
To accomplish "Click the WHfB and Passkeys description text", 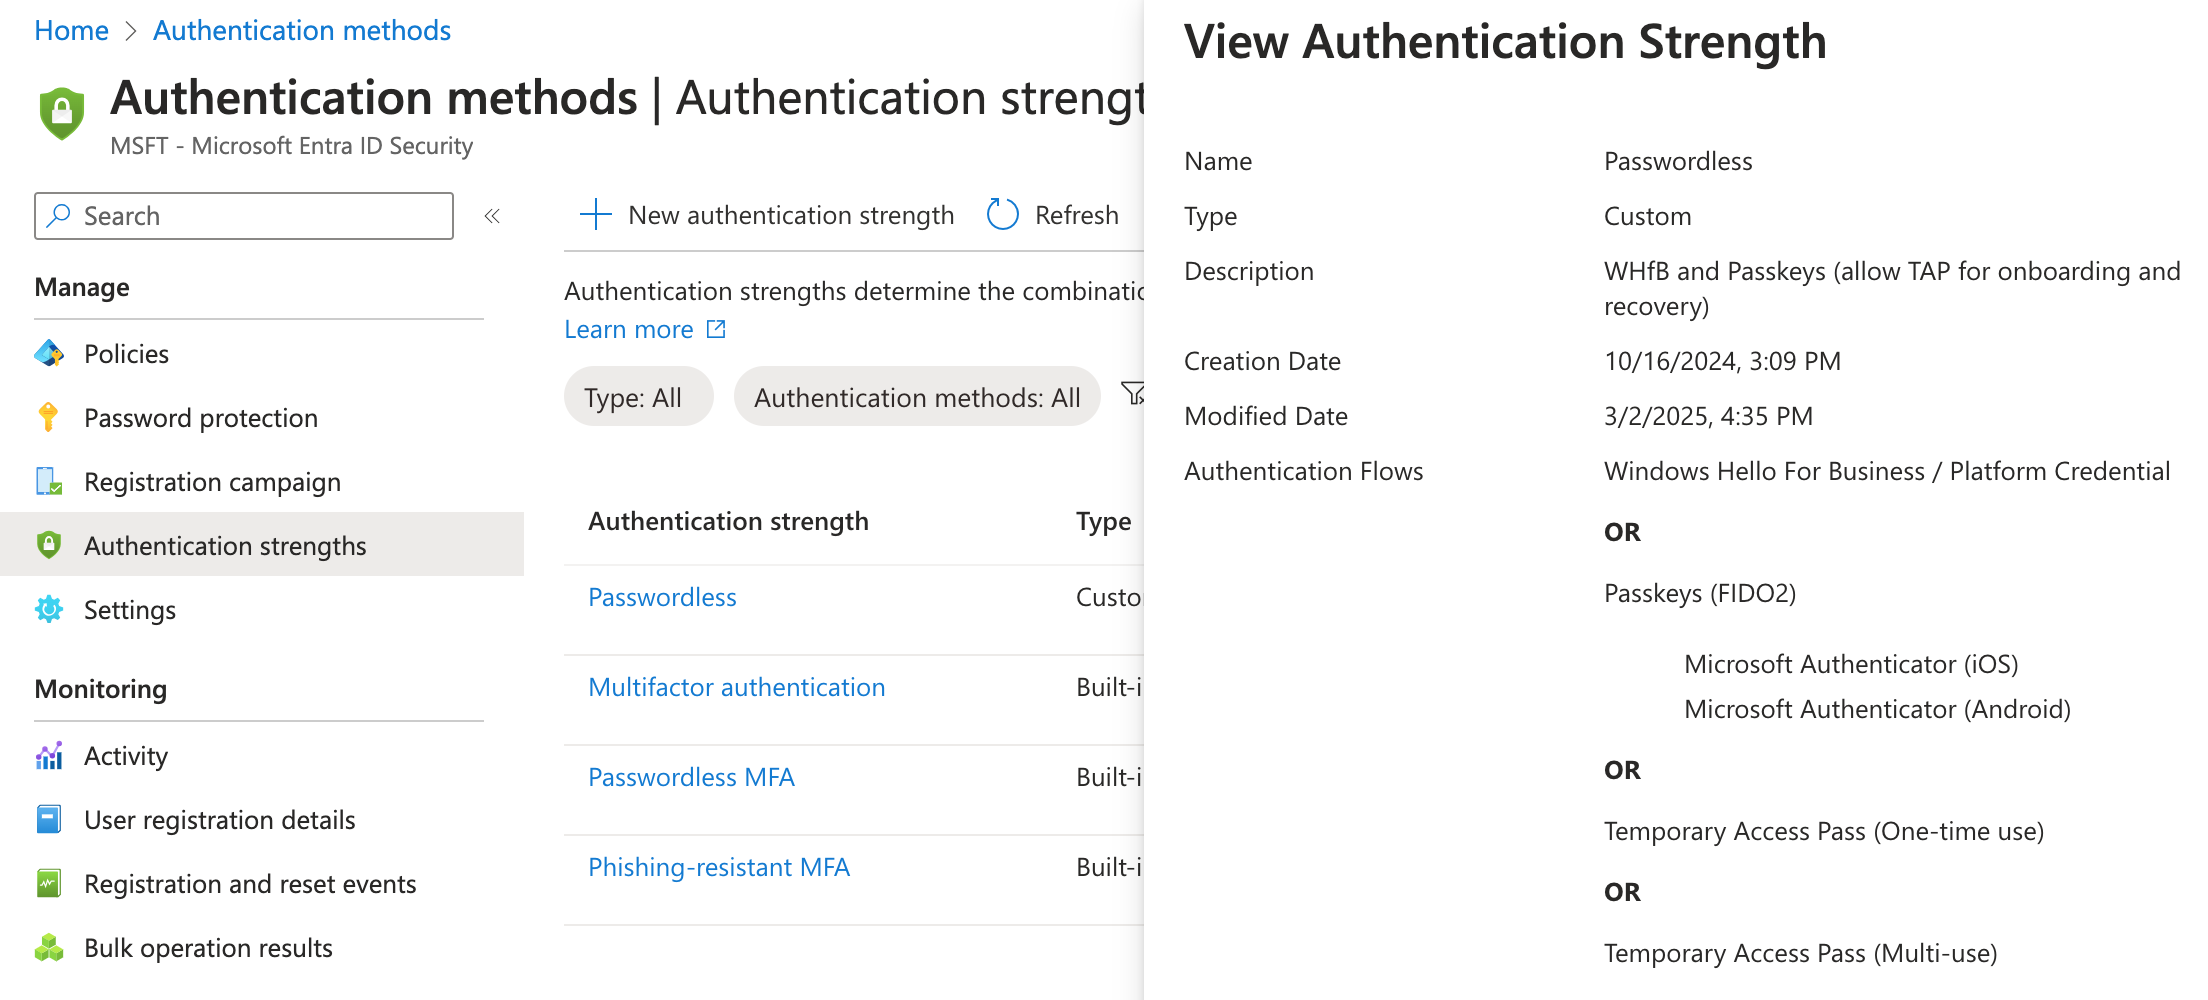I will click(x=1892, y=288).
